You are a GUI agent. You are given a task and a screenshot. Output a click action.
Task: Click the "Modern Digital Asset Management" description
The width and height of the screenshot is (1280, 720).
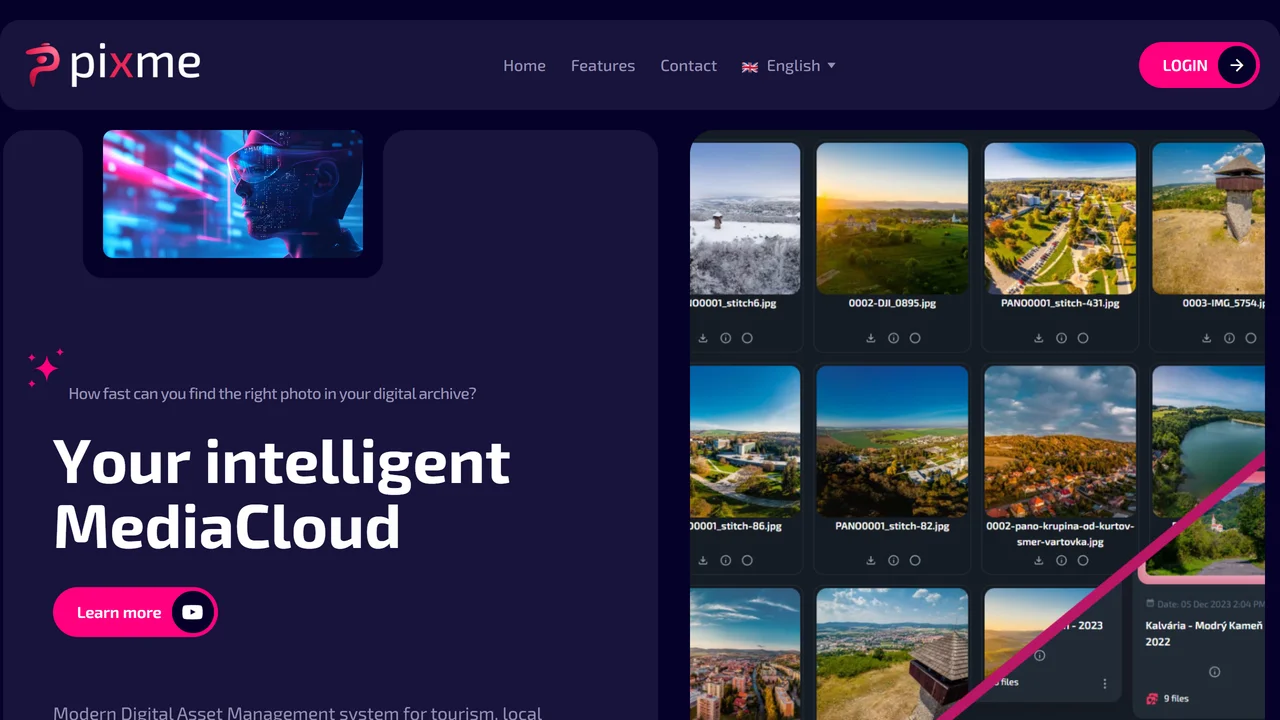(297, 713)
